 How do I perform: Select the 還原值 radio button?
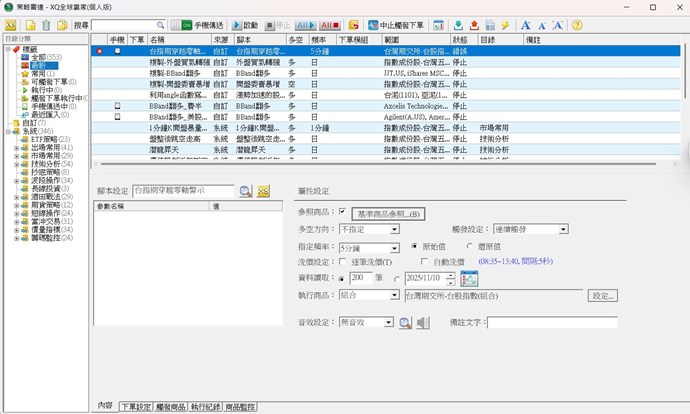[468, 245]
